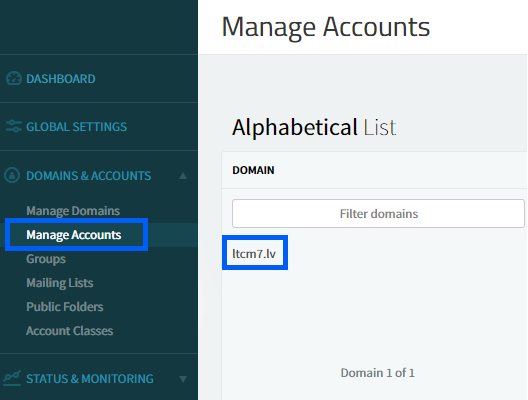
Task: Click the Global Settings sliders icon
Action: point(14,127)
